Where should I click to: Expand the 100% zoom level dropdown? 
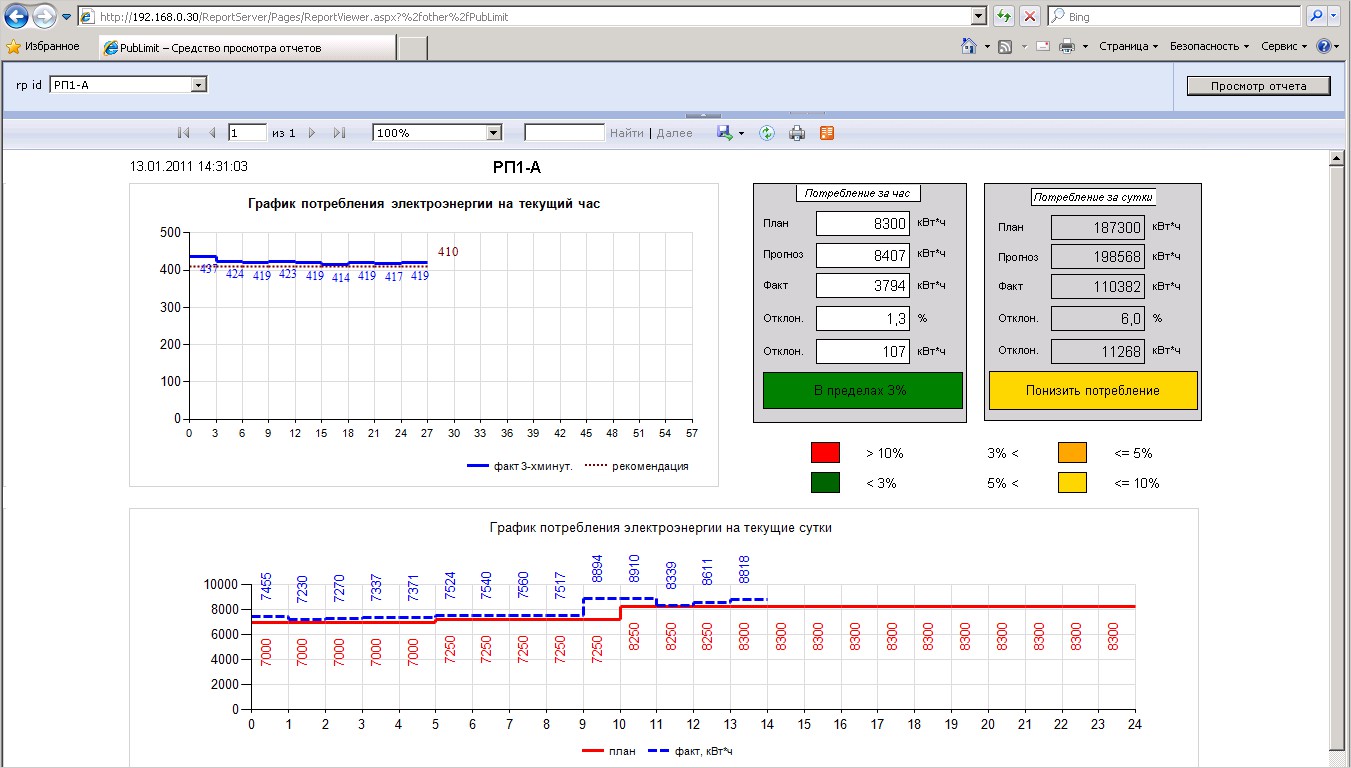493,133
